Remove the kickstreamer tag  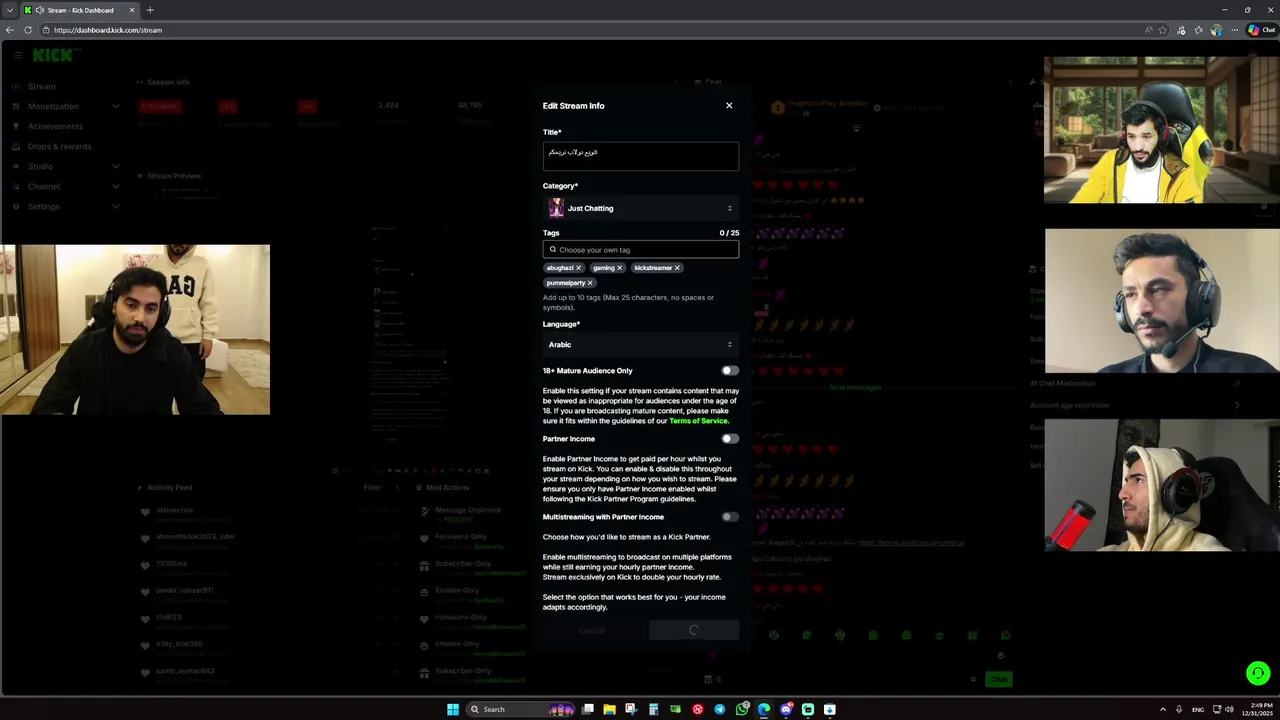click(x=677, y=268)
